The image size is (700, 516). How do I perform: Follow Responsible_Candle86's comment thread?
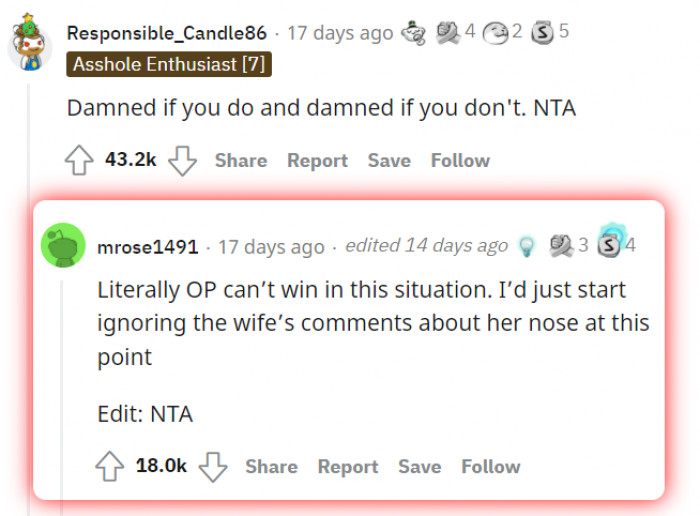(460, 160)
